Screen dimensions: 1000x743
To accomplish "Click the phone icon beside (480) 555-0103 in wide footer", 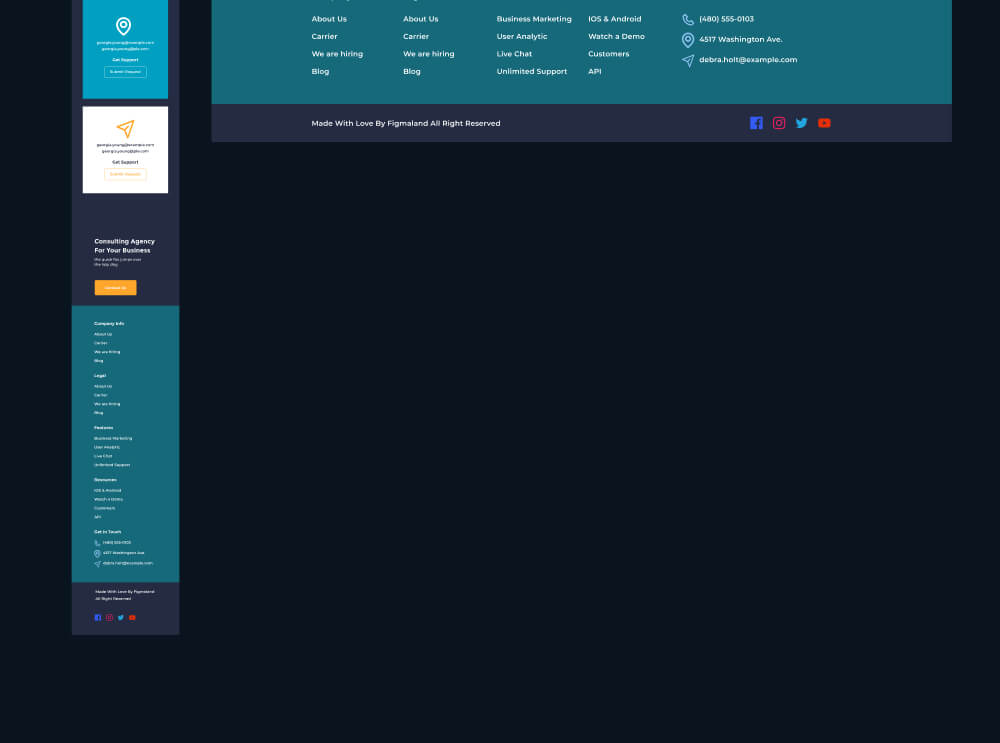I will [x=688, y=20].
